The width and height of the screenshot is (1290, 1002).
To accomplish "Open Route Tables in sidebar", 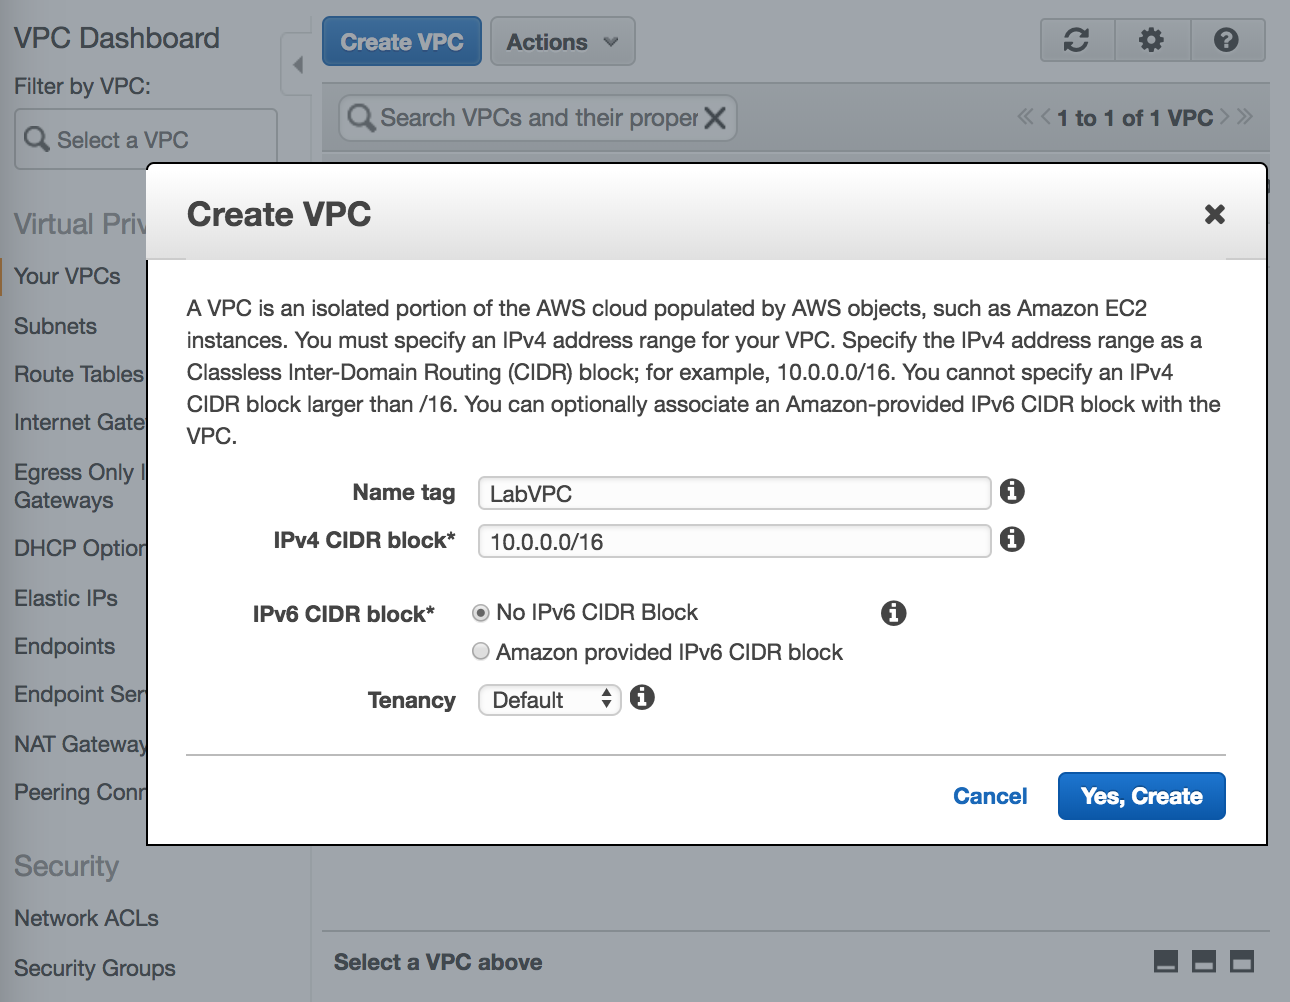I will (79, 374).
